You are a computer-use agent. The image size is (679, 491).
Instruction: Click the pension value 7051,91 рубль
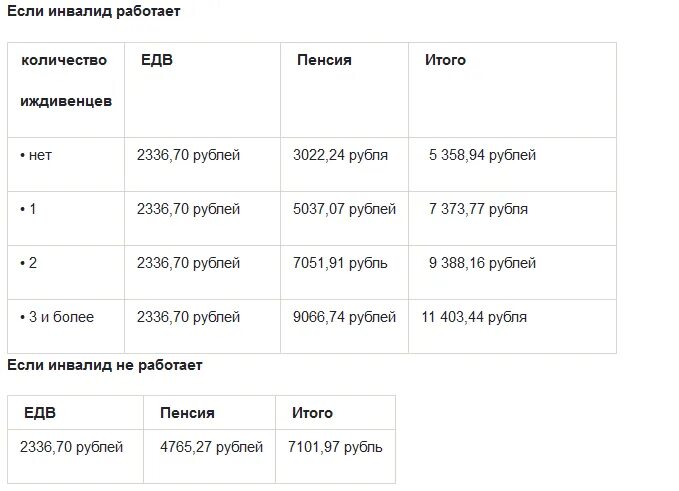click(x=340, y=263)
